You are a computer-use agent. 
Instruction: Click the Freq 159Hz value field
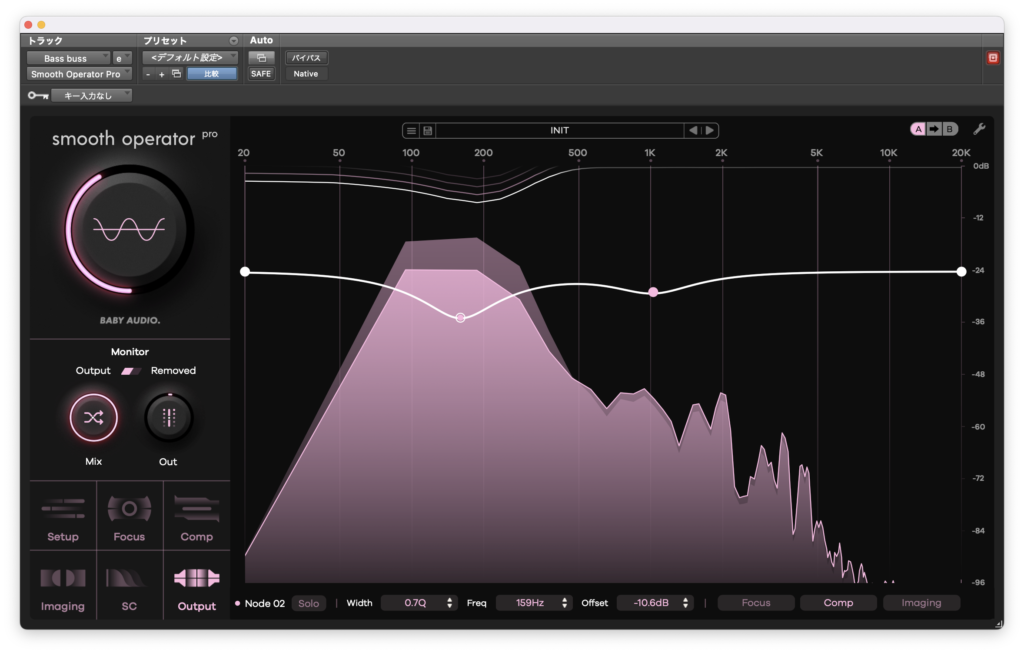click(x=530, y=603)
